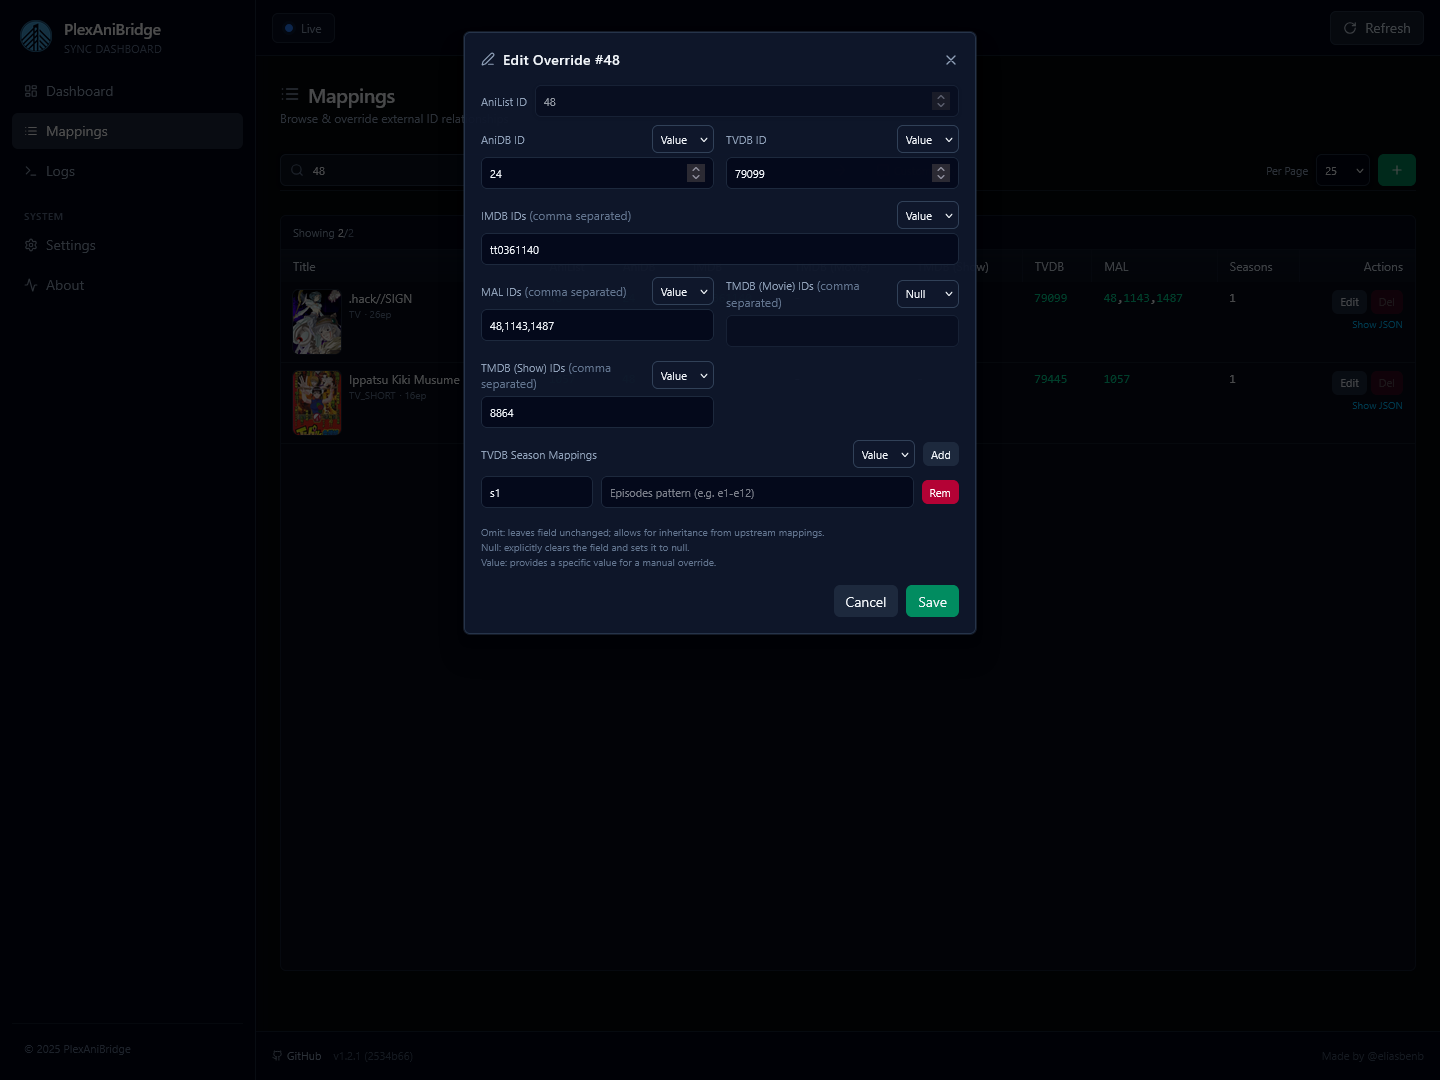The image size is (1440, 1080).
Task: Open Dashboard from the sidebar
Action: coord(127,91)
